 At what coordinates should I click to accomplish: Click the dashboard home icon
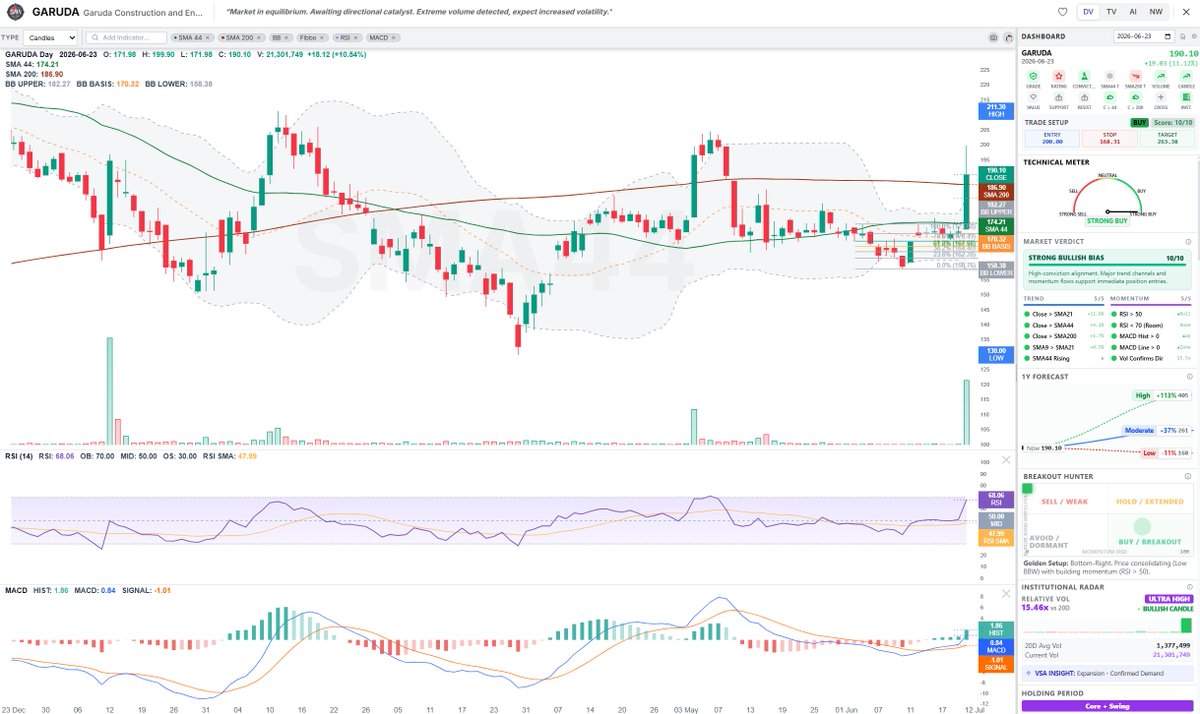[1182, 37]
